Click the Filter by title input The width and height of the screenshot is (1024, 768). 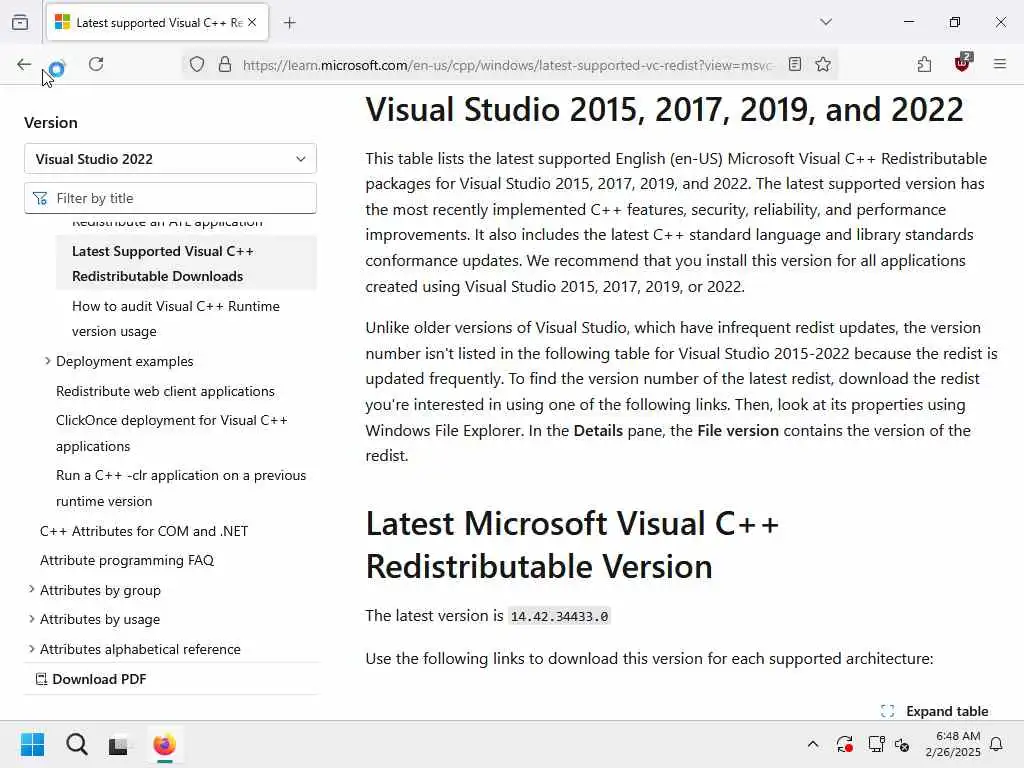[170, 198]
